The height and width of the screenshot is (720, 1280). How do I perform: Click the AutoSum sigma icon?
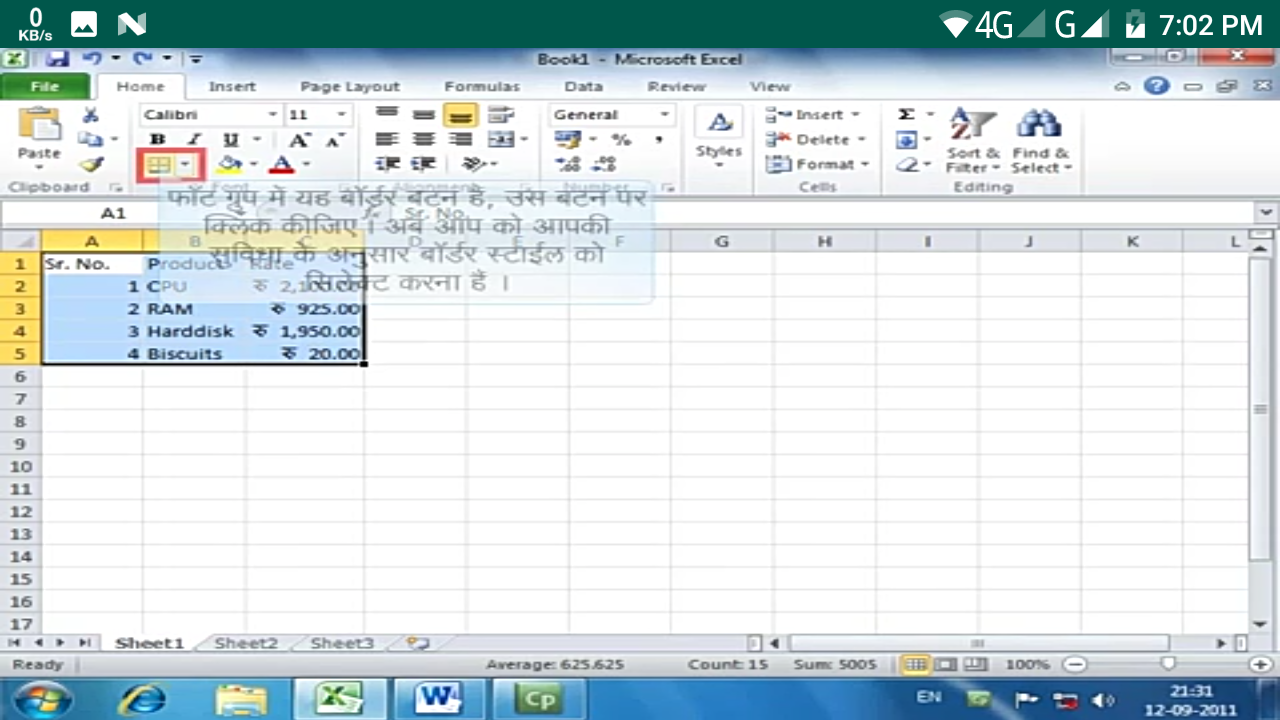907,115
